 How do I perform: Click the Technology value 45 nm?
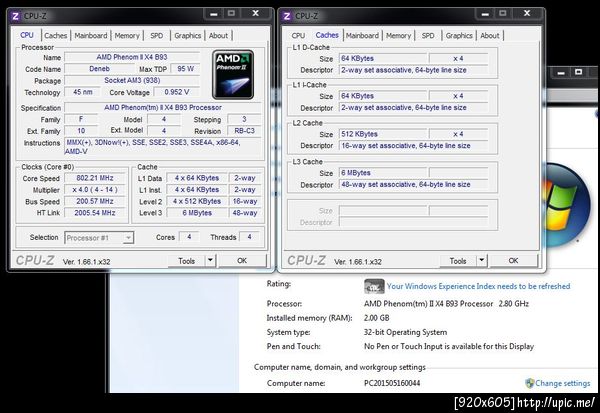tap(83, 92)
